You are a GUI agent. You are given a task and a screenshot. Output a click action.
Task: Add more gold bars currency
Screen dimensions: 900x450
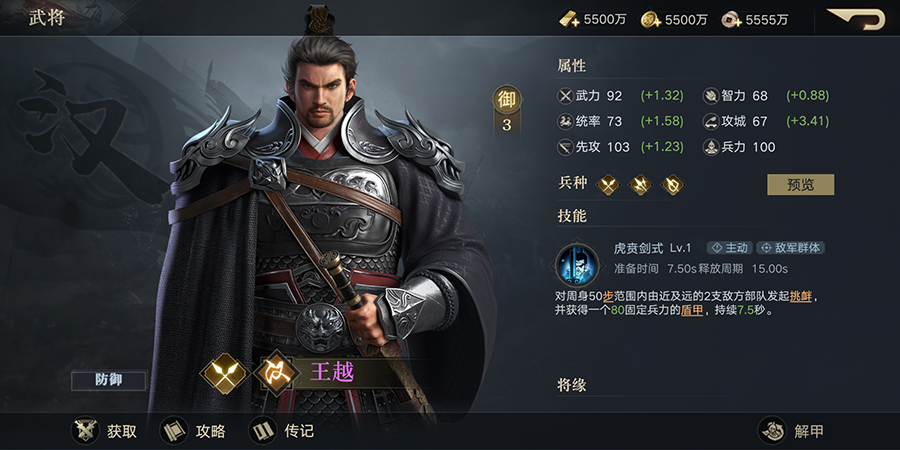pyautogui.click(x=568, y=20)
